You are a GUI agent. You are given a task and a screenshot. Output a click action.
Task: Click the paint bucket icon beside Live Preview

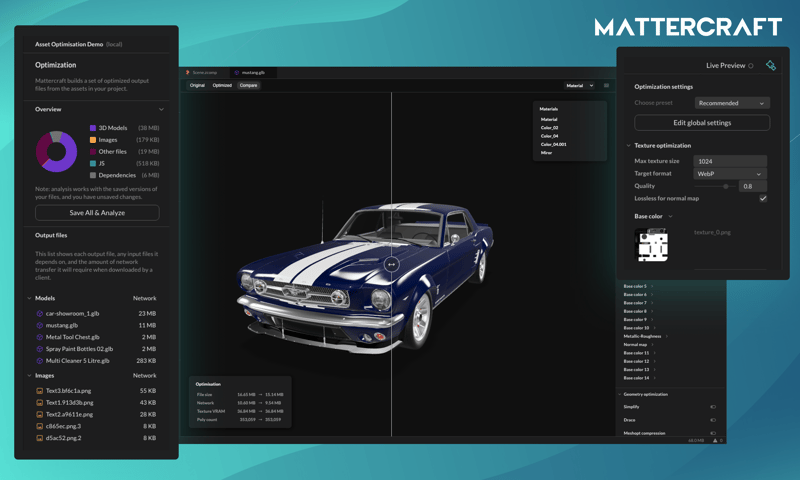(770, 65)
